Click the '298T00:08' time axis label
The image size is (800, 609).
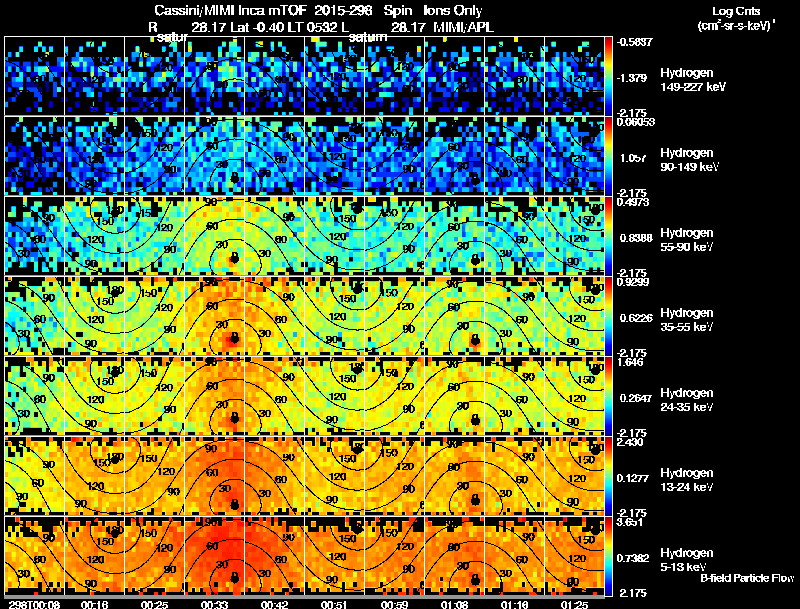(34, 604)
